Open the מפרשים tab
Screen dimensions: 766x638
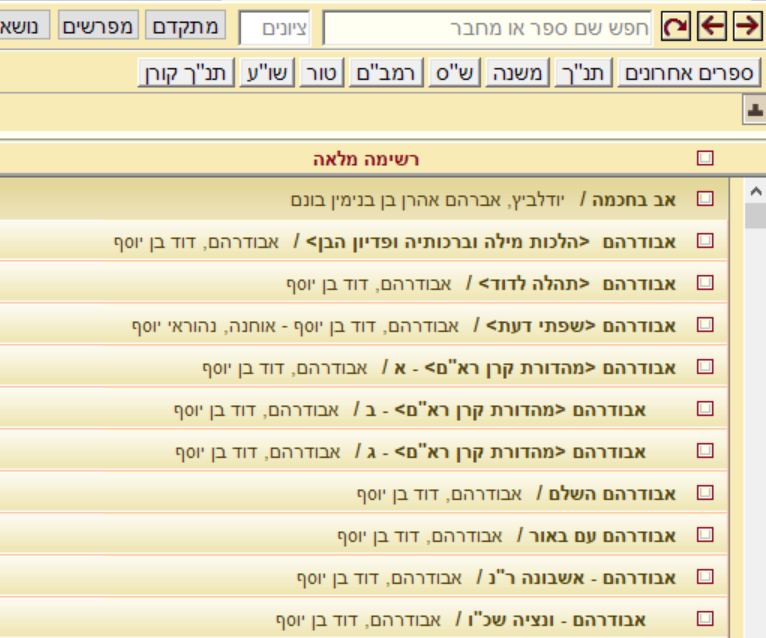[x=98, y=25]
